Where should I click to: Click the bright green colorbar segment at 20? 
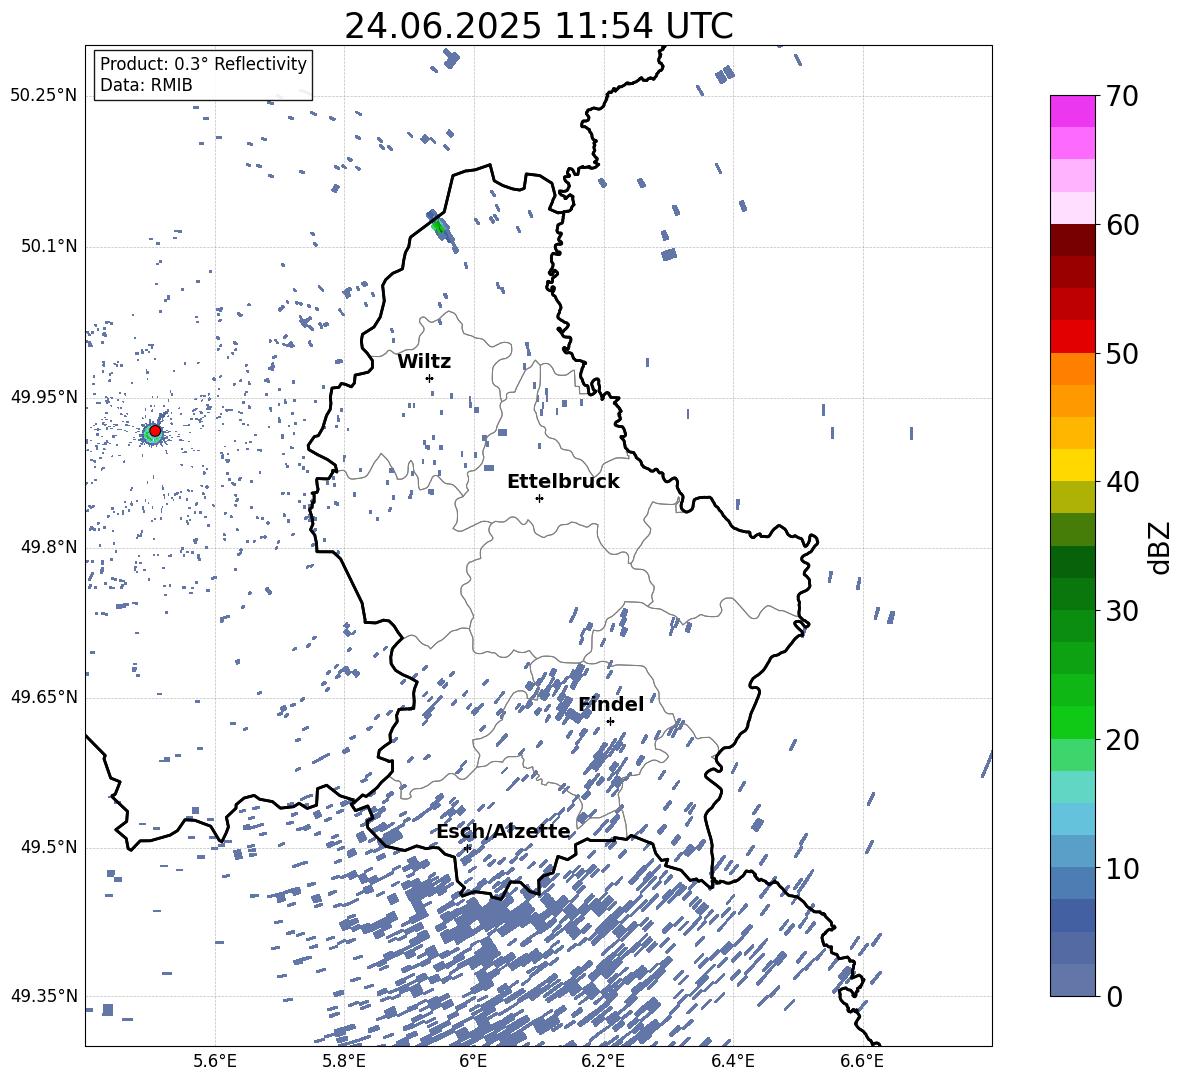[x=1072, y=722]
